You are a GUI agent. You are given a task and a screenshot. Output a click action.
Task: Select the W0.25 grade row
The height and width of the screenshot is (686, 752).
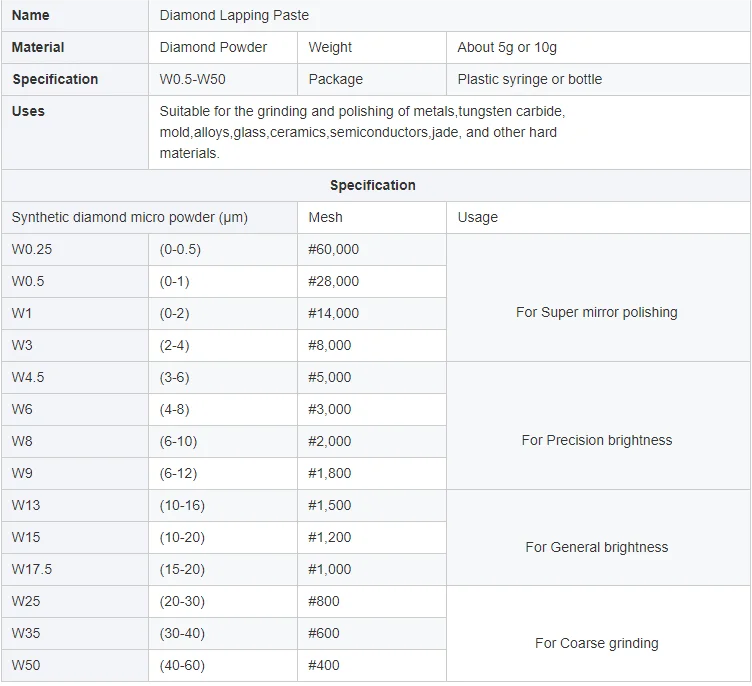[32, 249]
